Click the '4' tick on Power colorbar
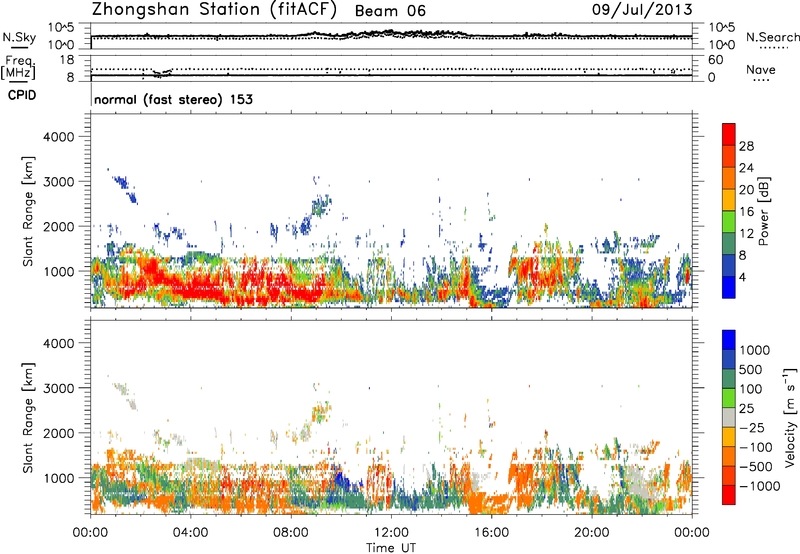This screenshot has width=800, height=554. pos(743,277)
